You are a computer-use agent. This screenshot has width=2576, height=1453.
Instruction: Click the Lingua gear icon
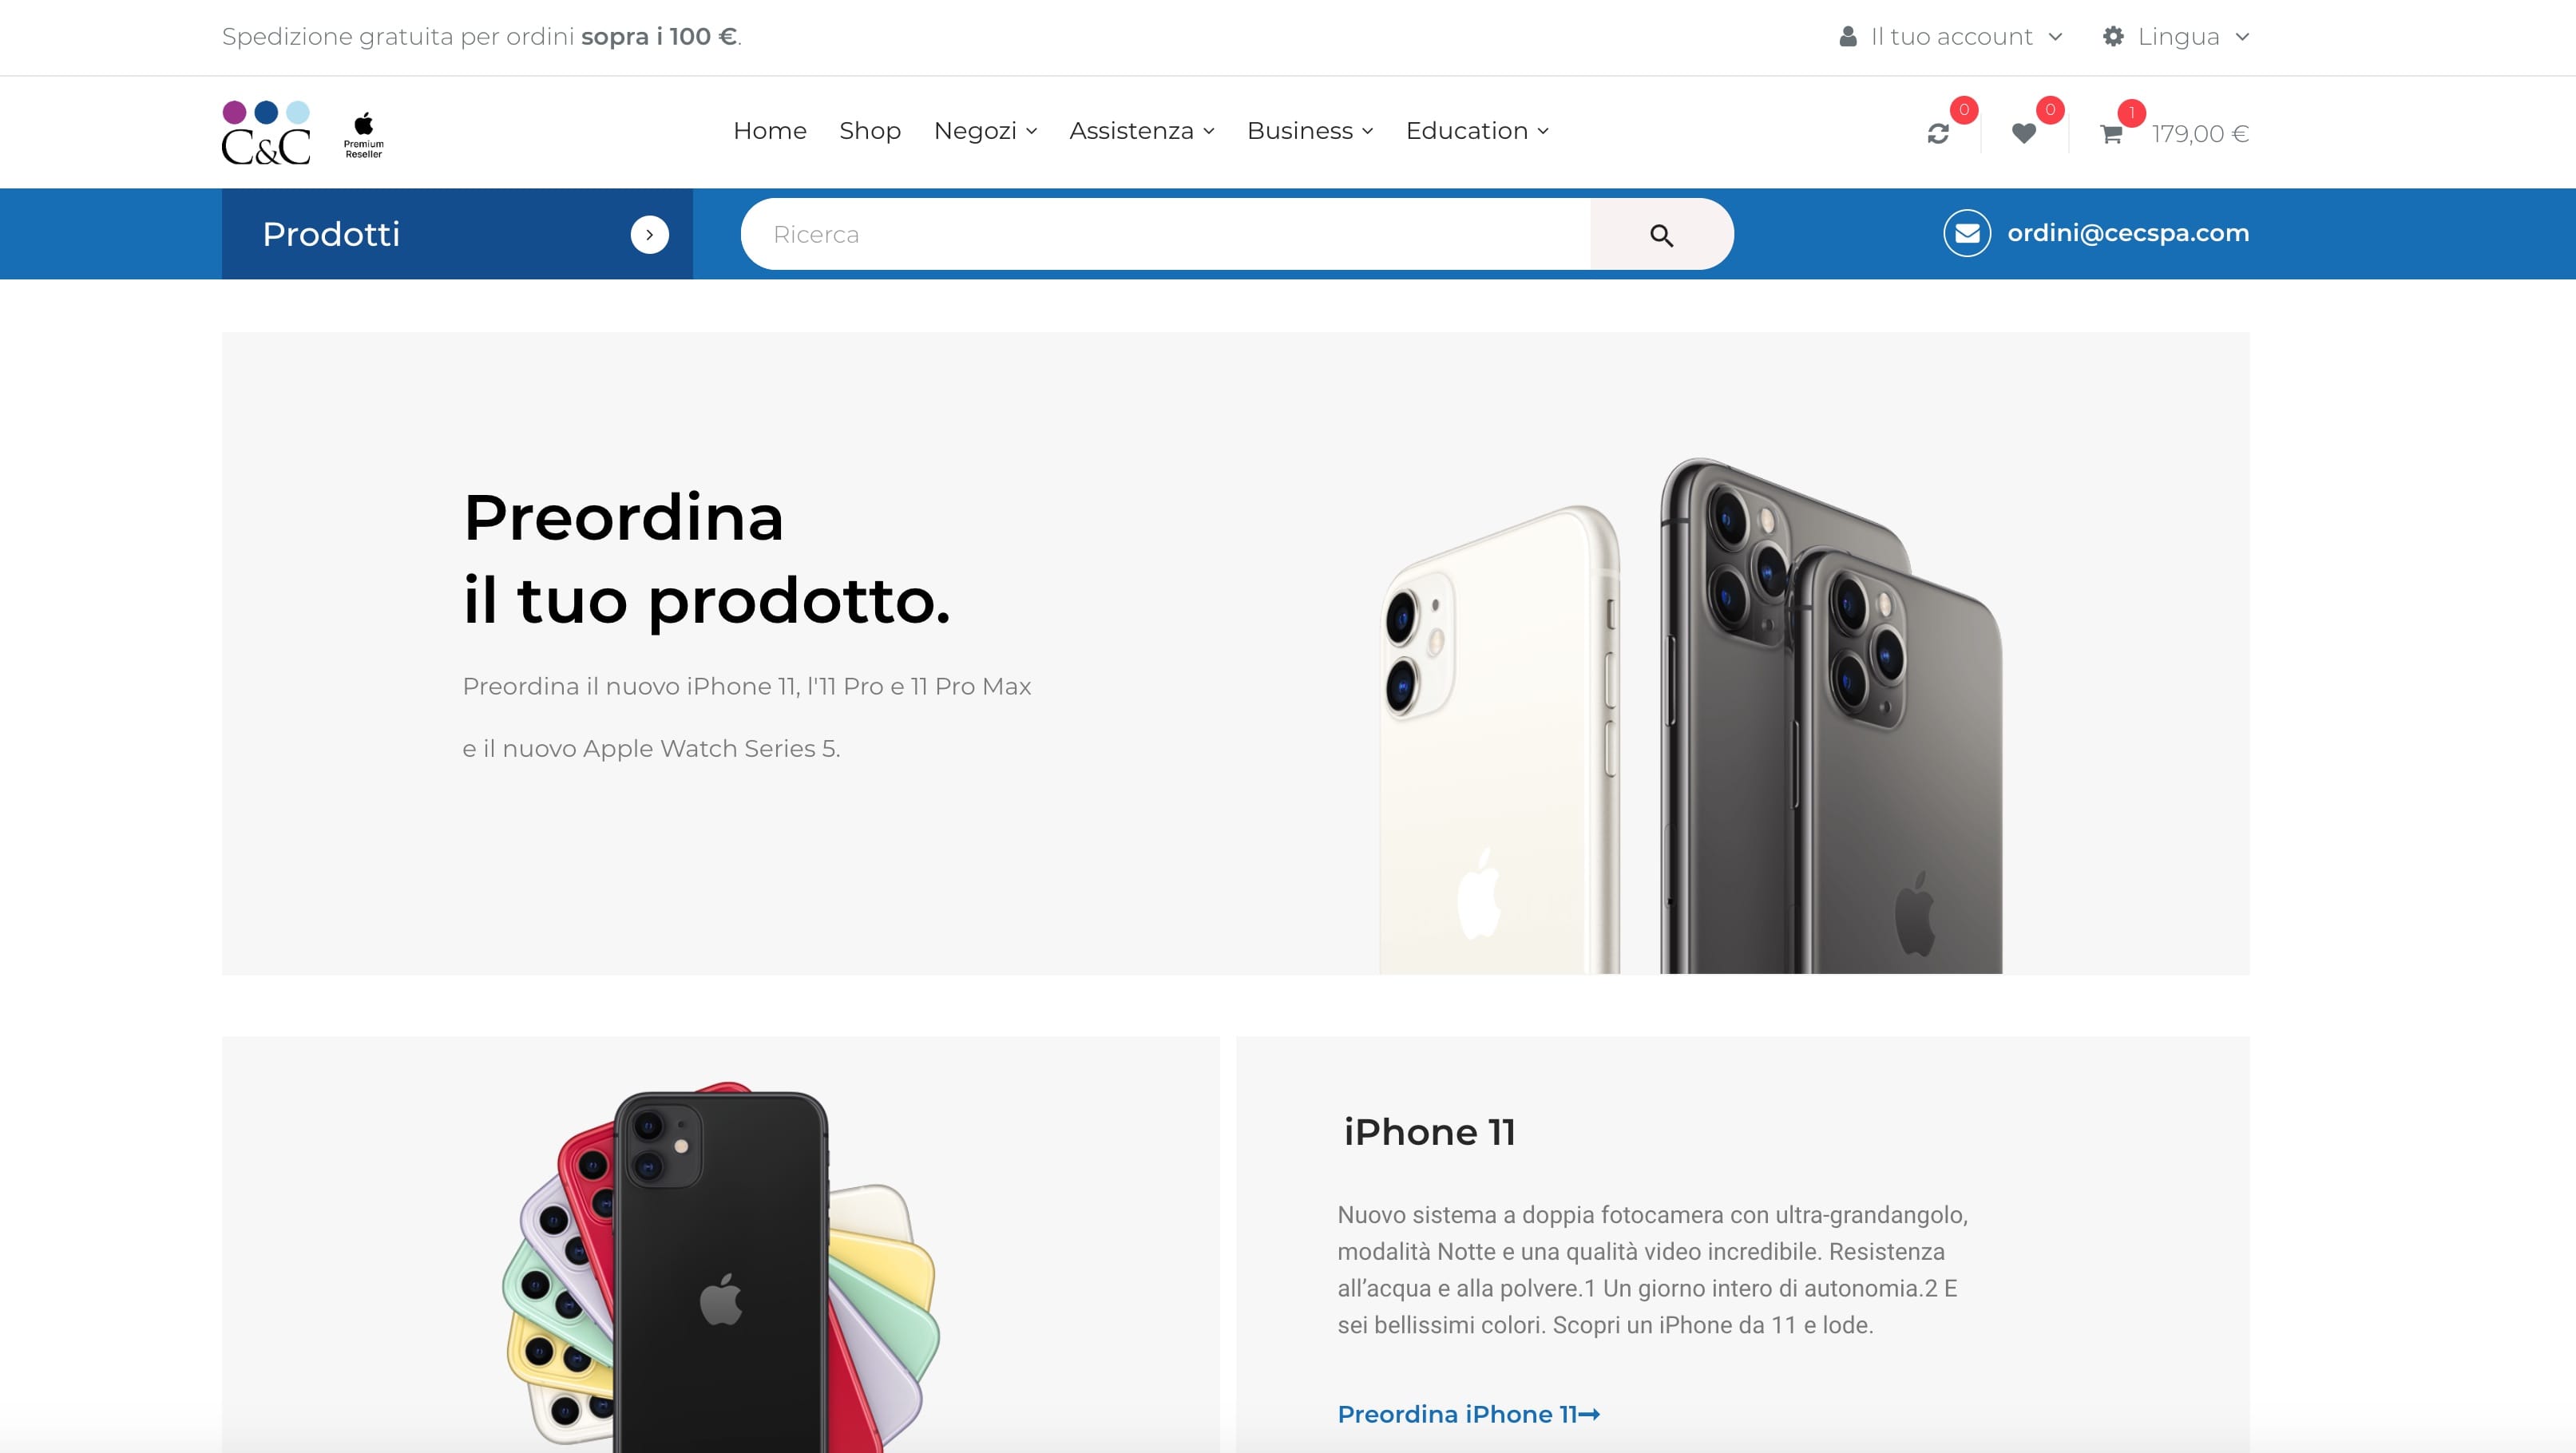tap(2113, 37)
